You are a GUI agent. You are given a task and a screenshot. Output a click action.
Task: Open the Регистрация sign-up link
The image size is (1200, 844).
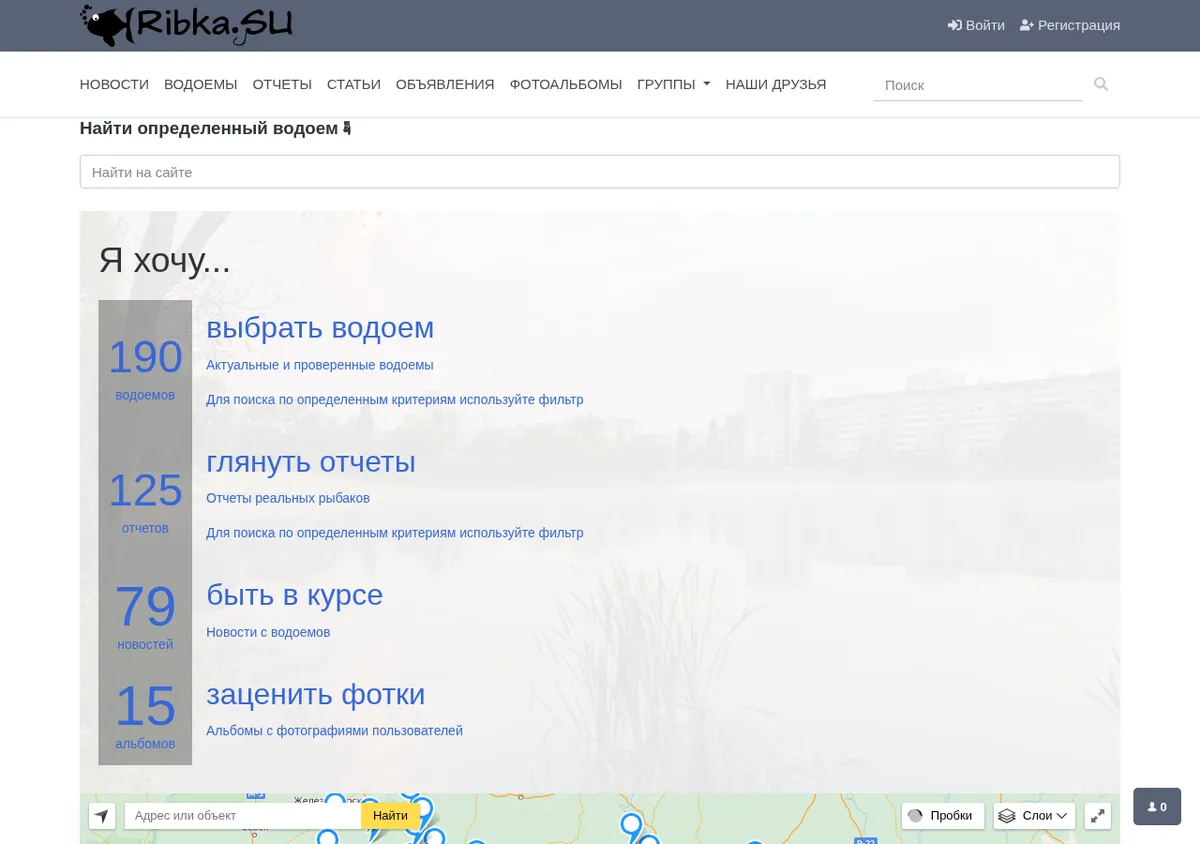(x=1070, y=25)
